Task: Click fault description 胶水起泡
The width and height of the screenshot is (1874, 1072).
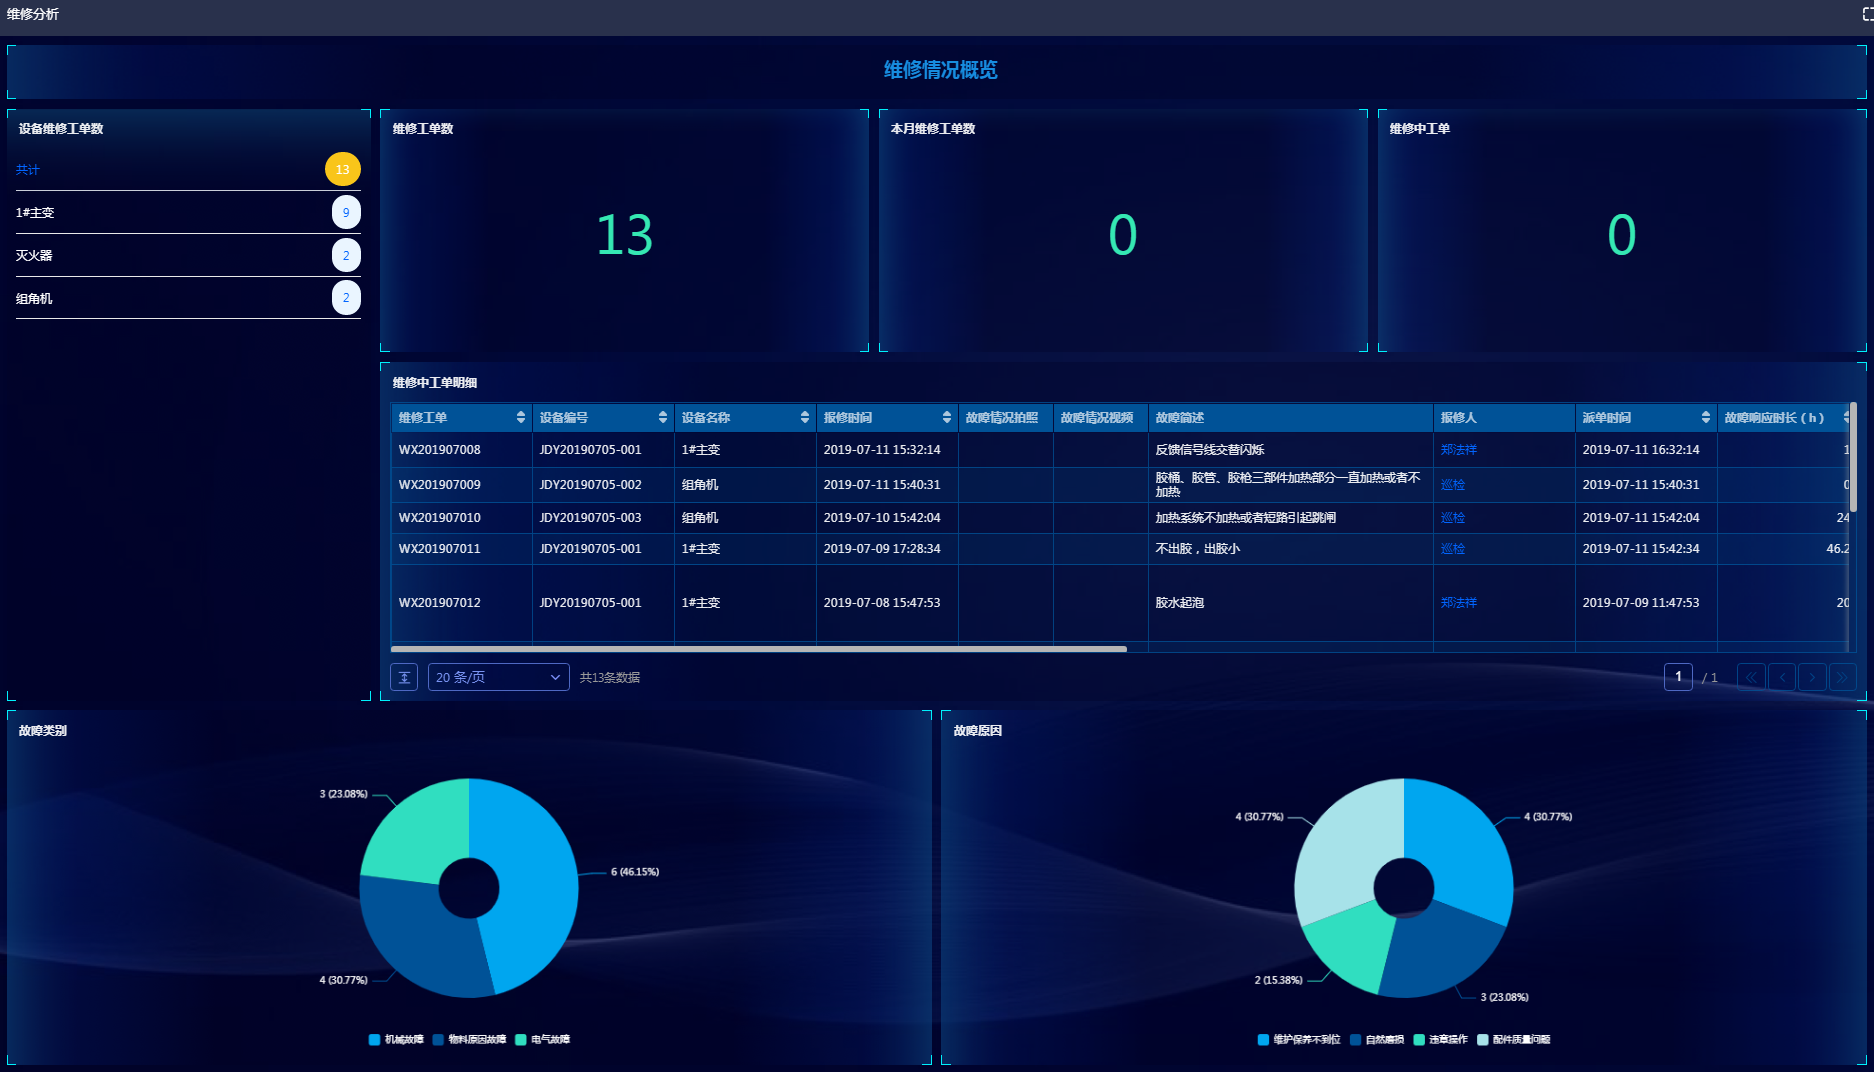Action: [1180, 603]
